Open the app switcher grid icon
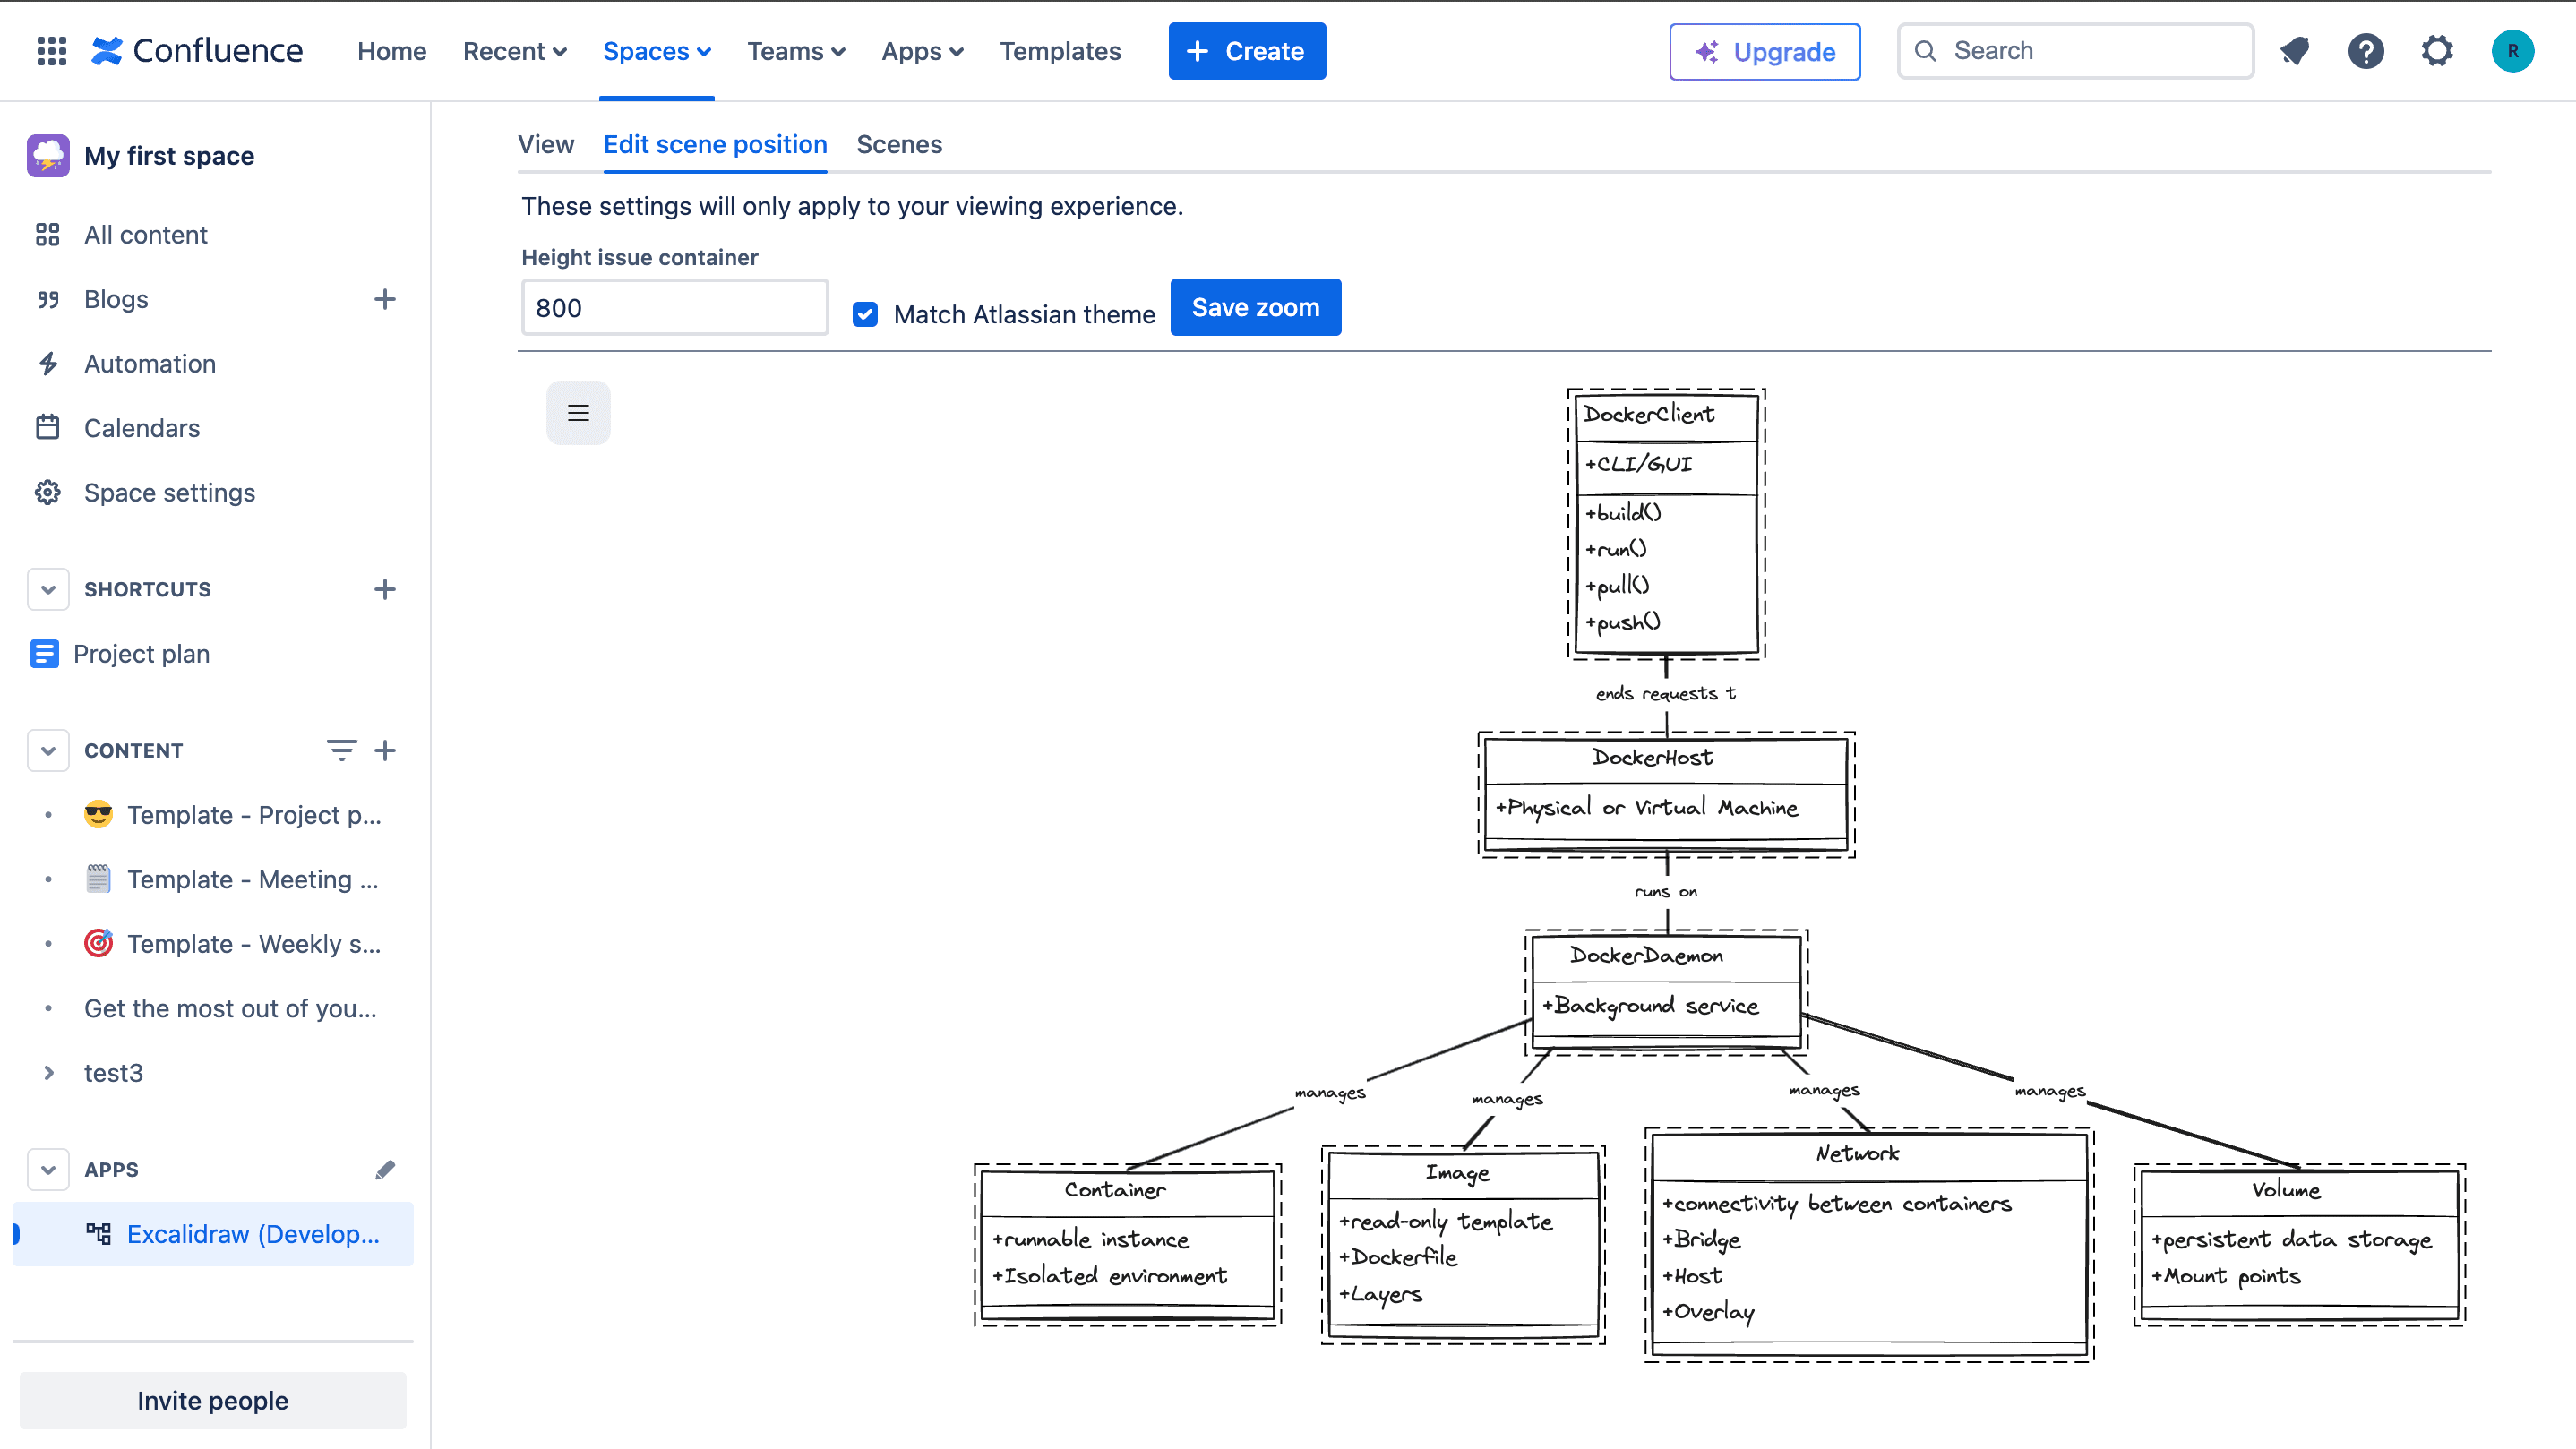Image resolution: width=2576 pixels, height=1449 pixels. (51, 51)
